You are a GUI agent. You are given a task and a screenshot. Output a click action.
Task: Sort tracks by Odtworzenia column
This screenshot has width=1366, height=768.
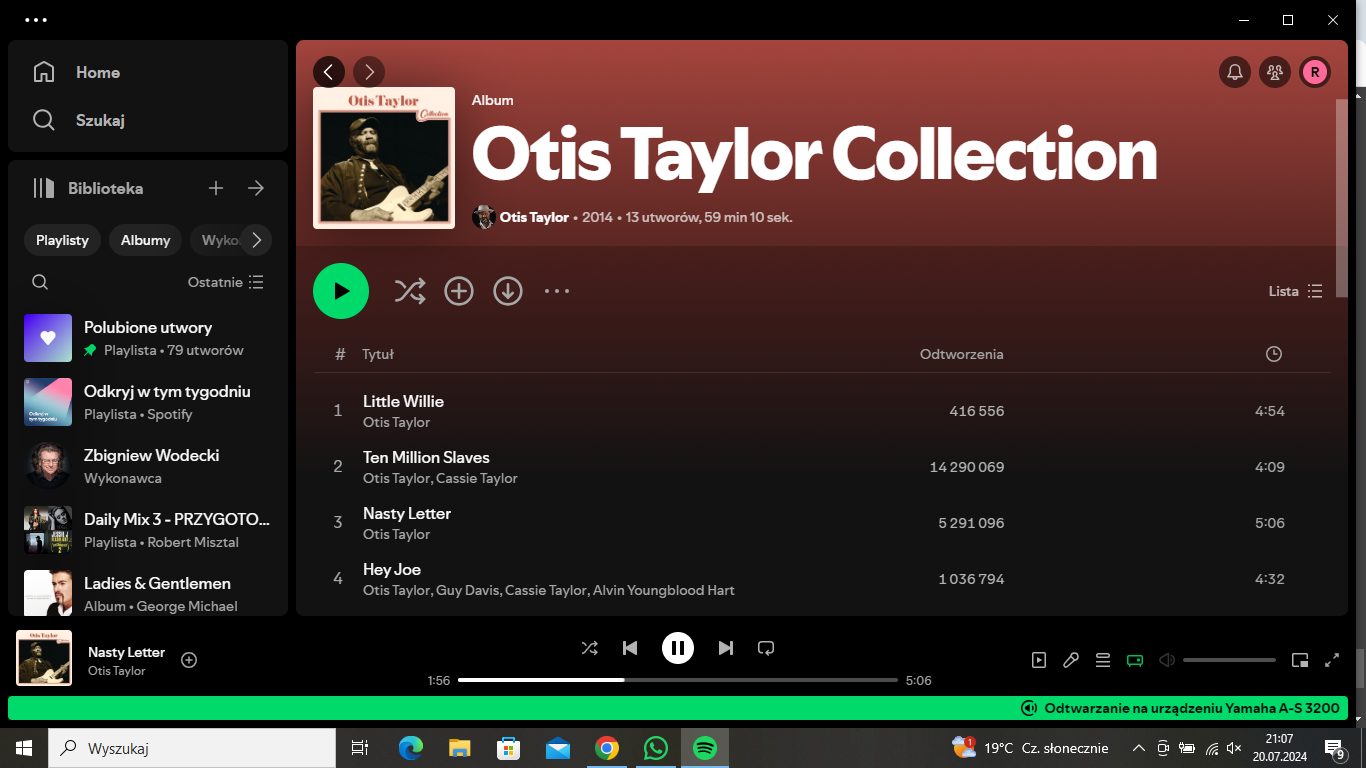pos(961,354)
